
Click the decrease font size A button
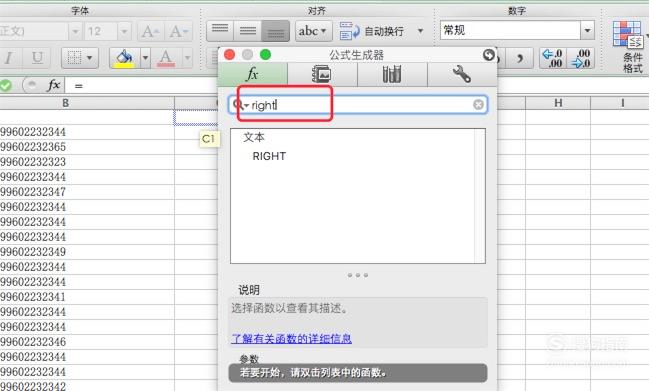[x=178, y=31]
